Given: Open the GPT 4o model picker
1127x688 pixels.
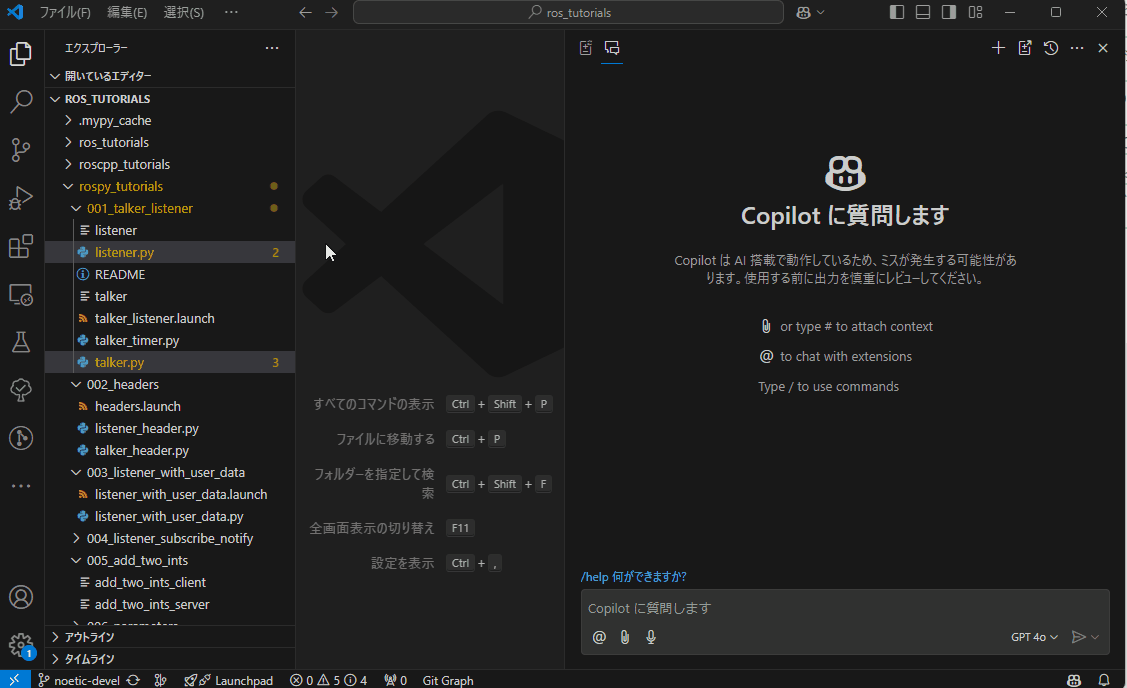Looking at the screenshot, I should (x=1034, y=637).
